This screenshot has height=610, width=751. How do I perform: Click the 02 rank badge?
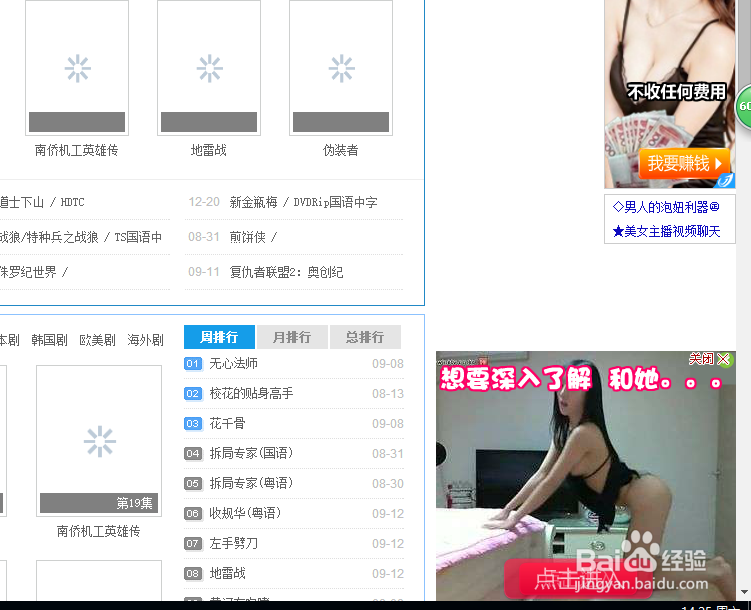pyautogui.click(x=193, y=394)
